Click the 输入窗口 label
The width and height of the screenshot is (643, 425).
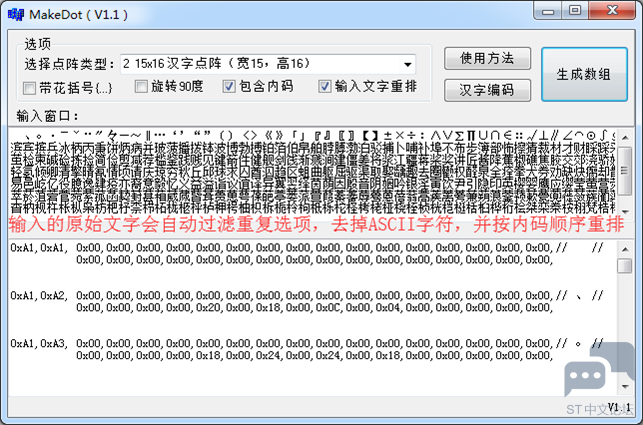click(47, 117)
